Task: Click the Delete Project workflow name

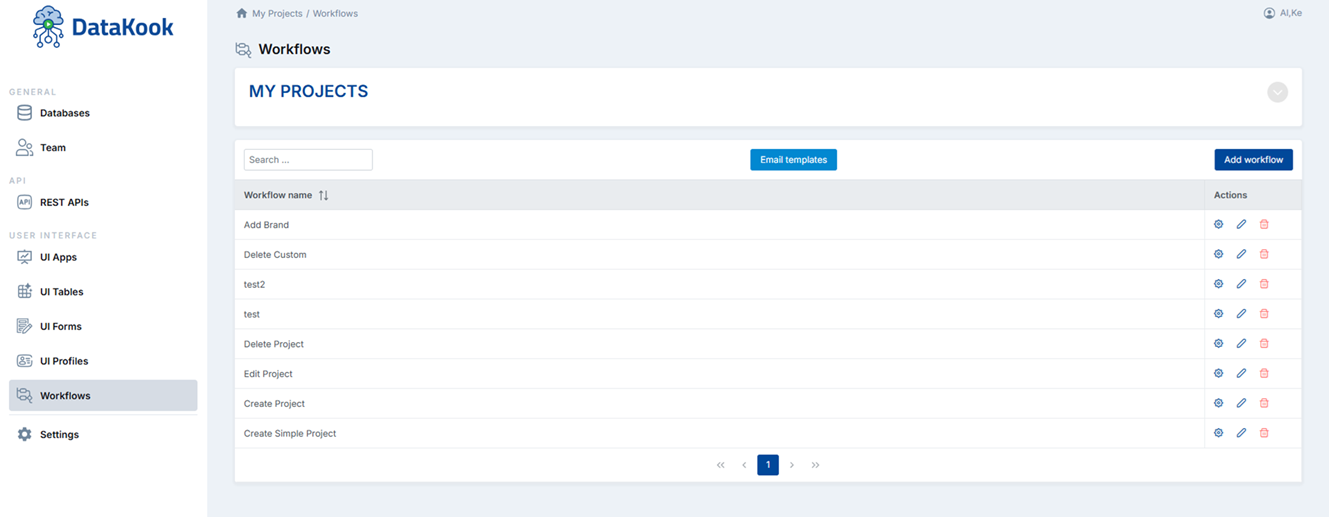Action: pos(274,344)
